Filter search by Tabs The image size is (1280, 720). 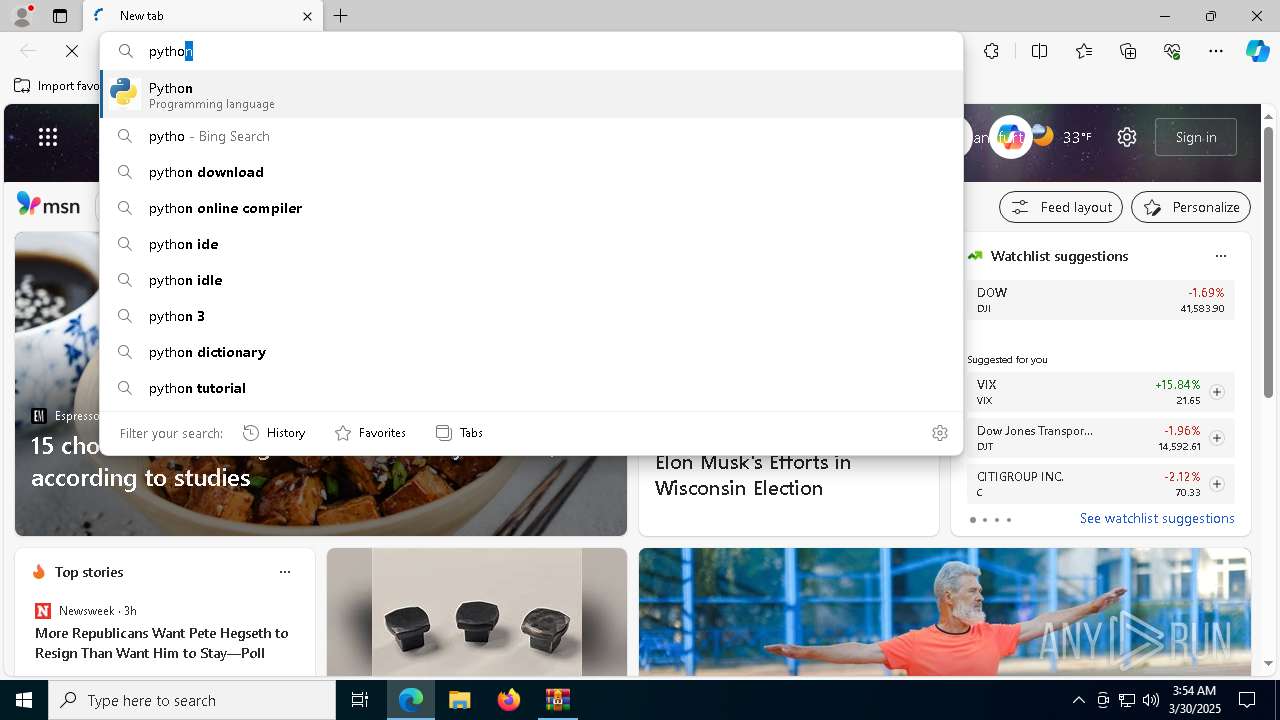pos(460,433)
